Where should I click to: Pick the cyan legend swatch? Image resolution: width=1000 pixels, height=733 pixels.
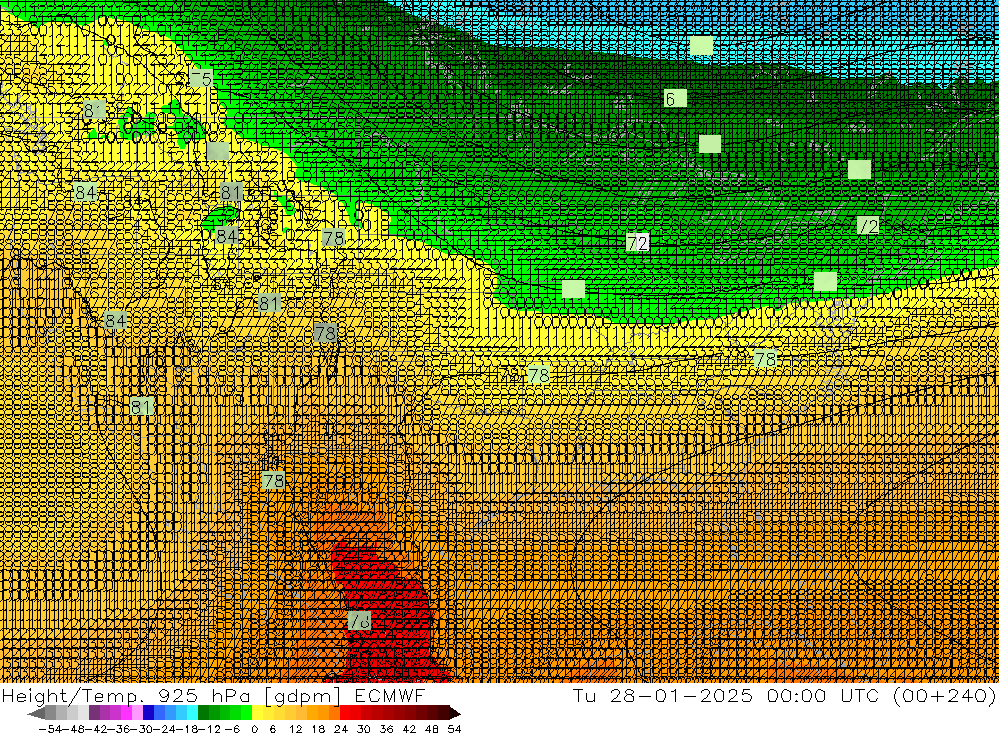(x=192, y=712)
